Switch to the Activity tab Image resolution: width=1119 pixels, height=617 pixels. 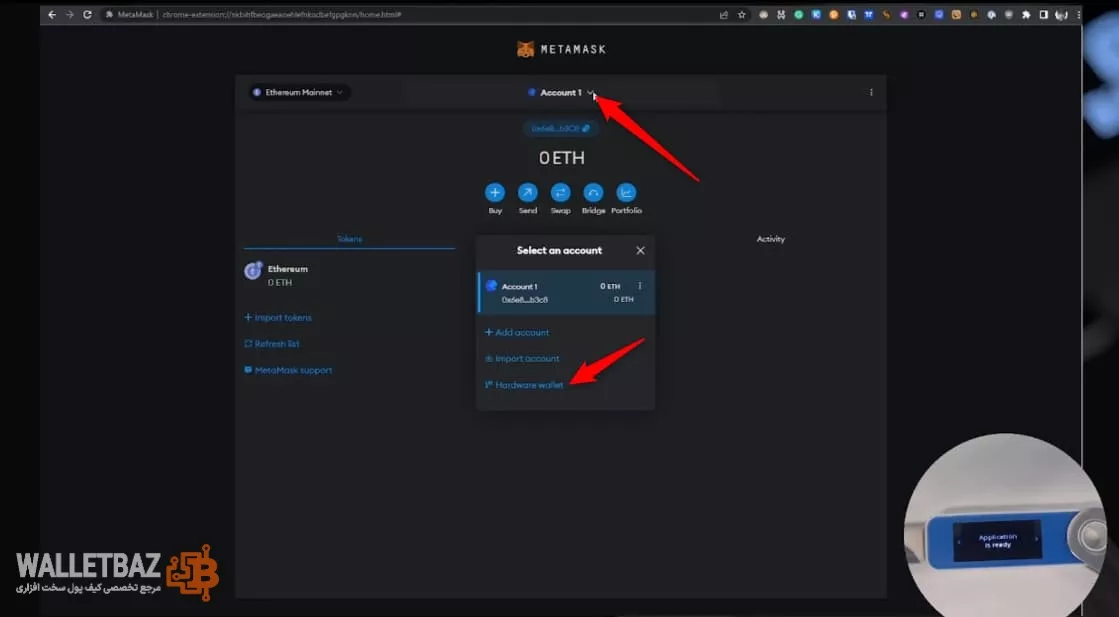click(771, 239)
